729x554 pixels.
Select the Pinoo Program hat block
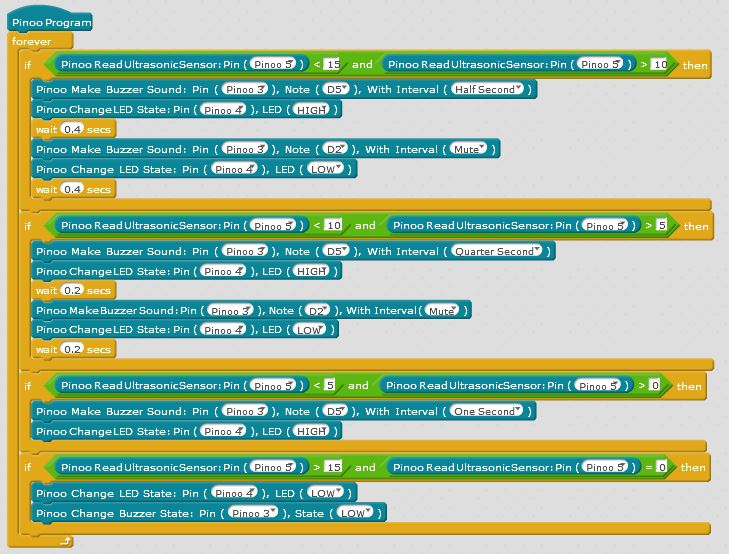click(x=50, y=21)
